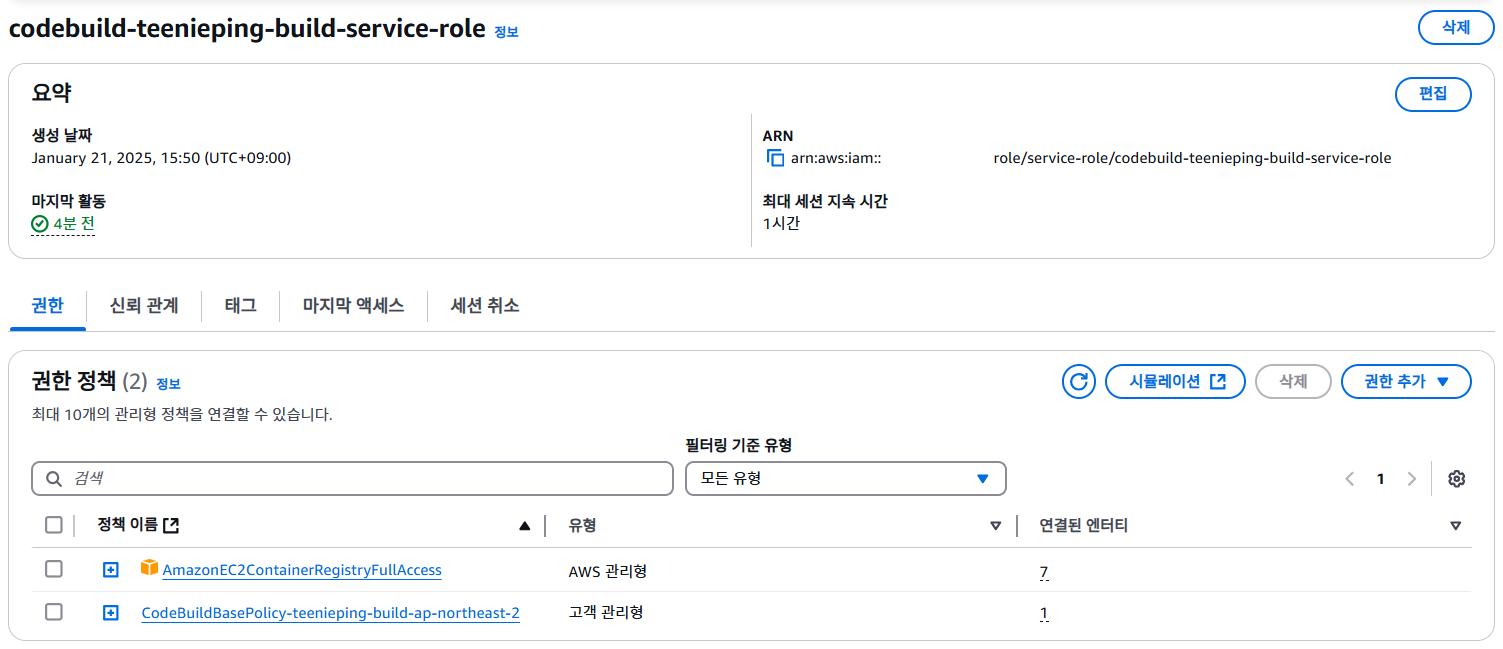Switch to the 신뢰 관계 tab
The width and height of the screenshot is (1503, 649).
coord(144,306)
